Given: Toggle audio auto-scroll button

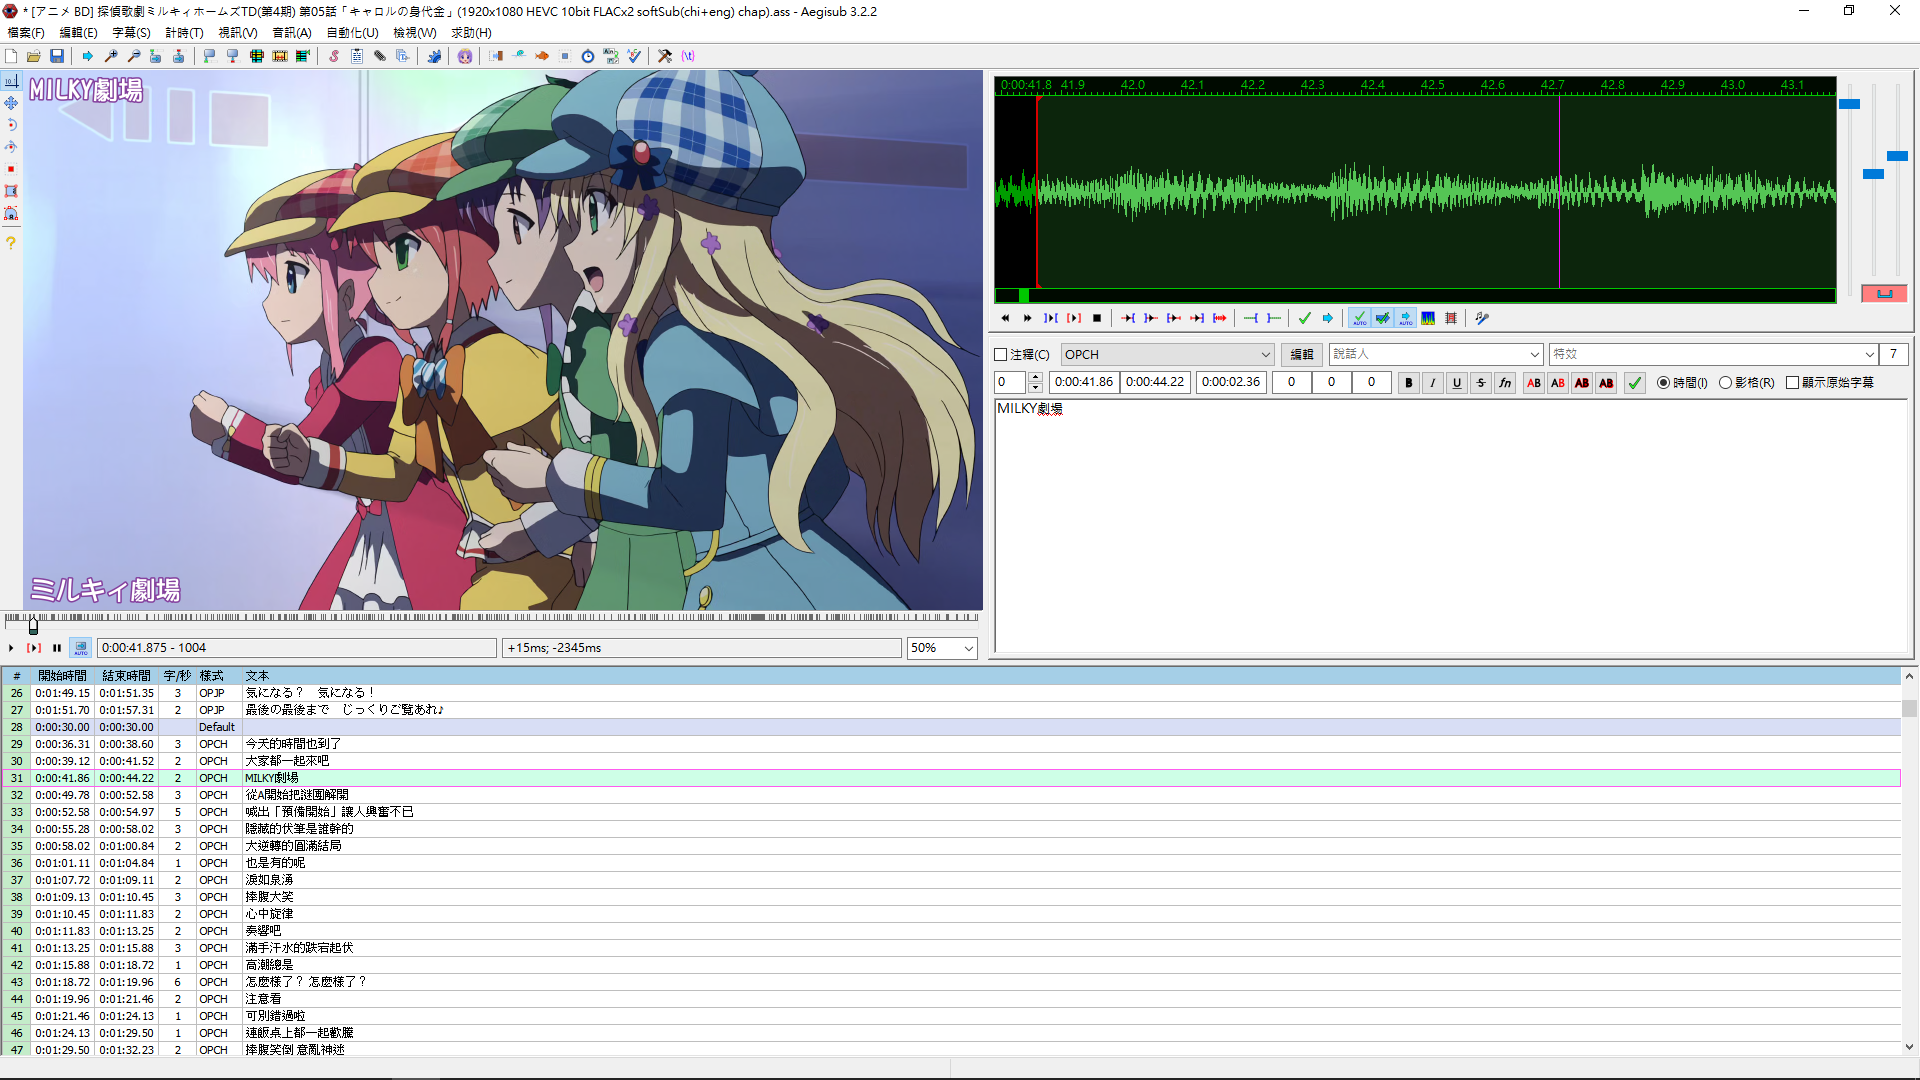Looking at the screenshot, I should 1405,318.
